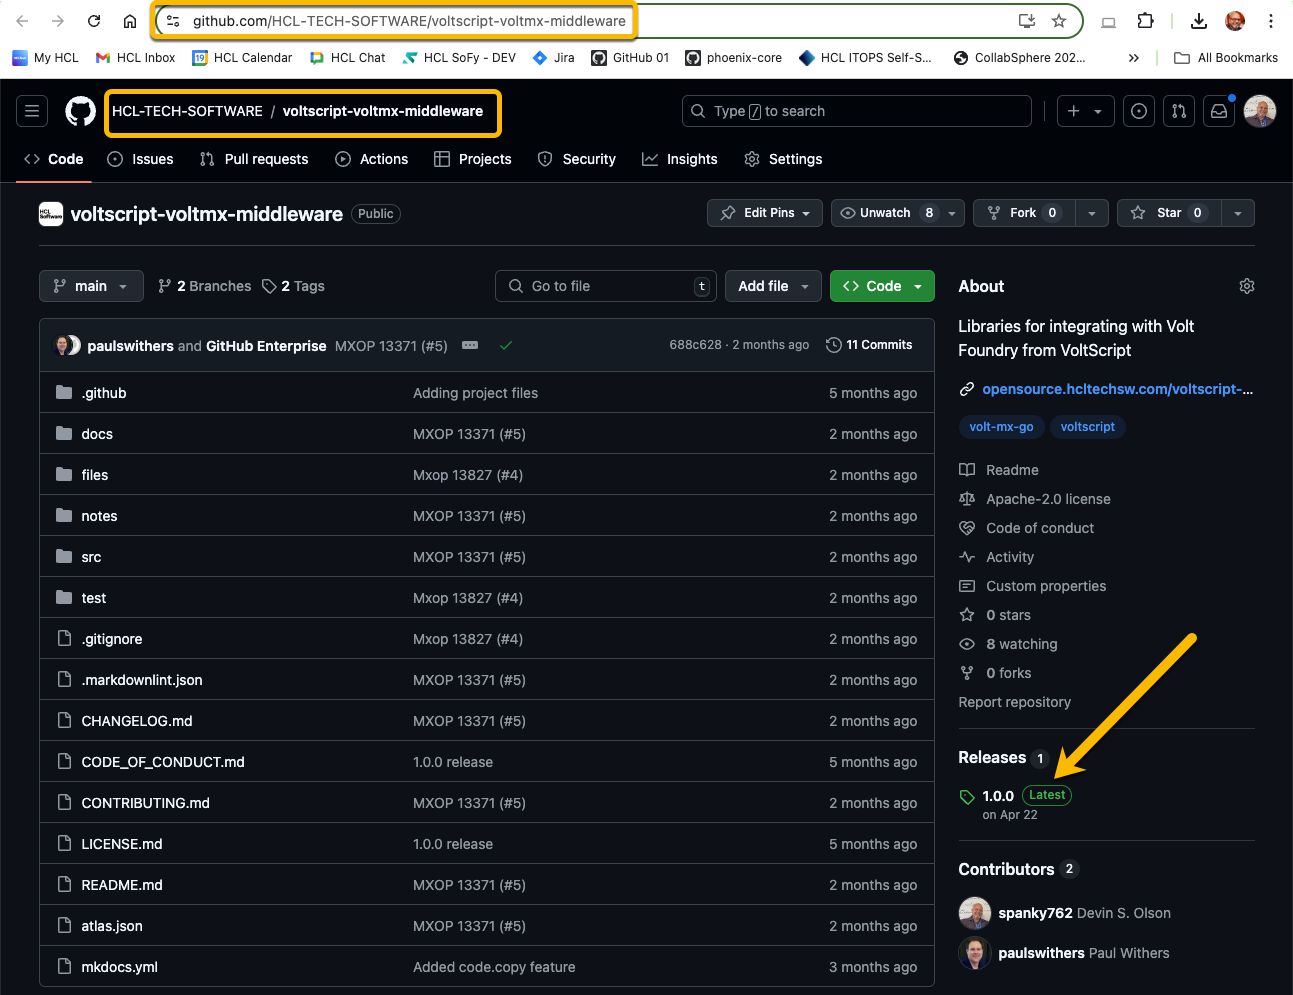
Task: Click Report repository link
Action: 1014,702
